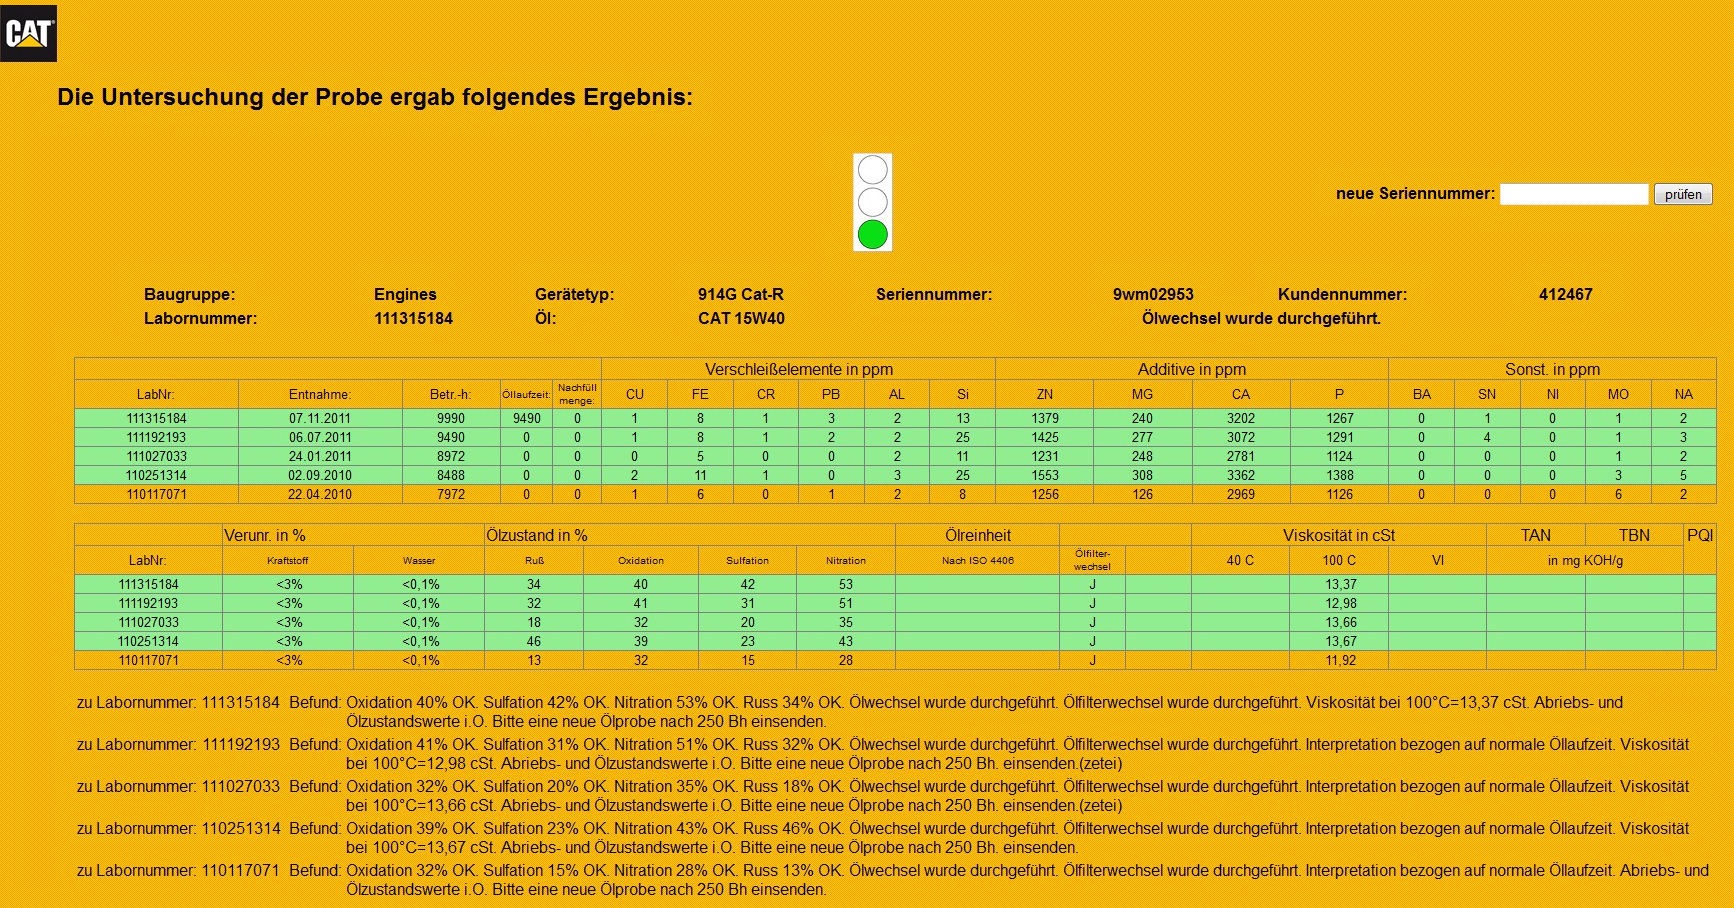Click the 'Ruß' column header
The width and height of the screenshot is (1734, 908).
point(534,560)
